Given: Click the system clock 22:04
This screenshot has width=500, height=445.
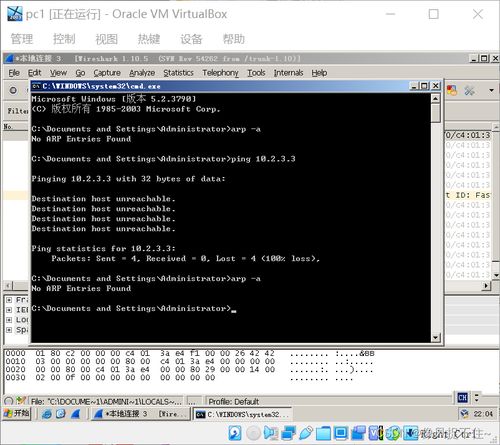Looking at the screenshot, I should click(483, 414).
